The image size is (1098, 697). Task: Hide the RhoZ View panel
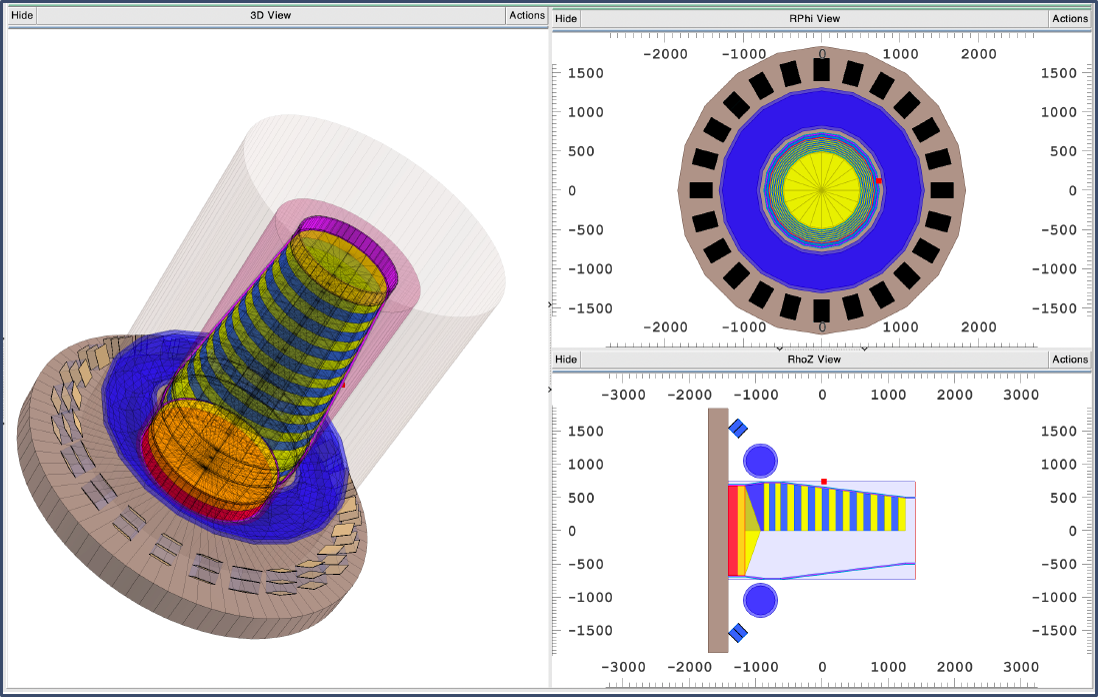[x=566, y=359]
